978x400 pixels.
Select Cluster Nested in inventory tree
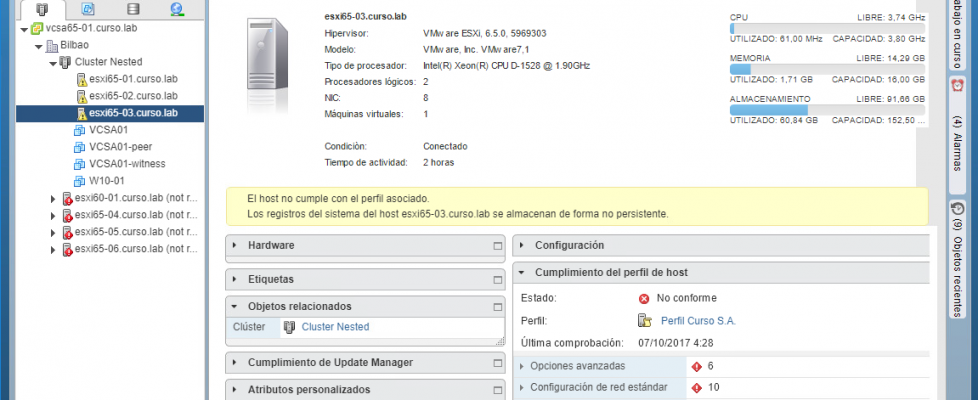(x=109, y=62)
